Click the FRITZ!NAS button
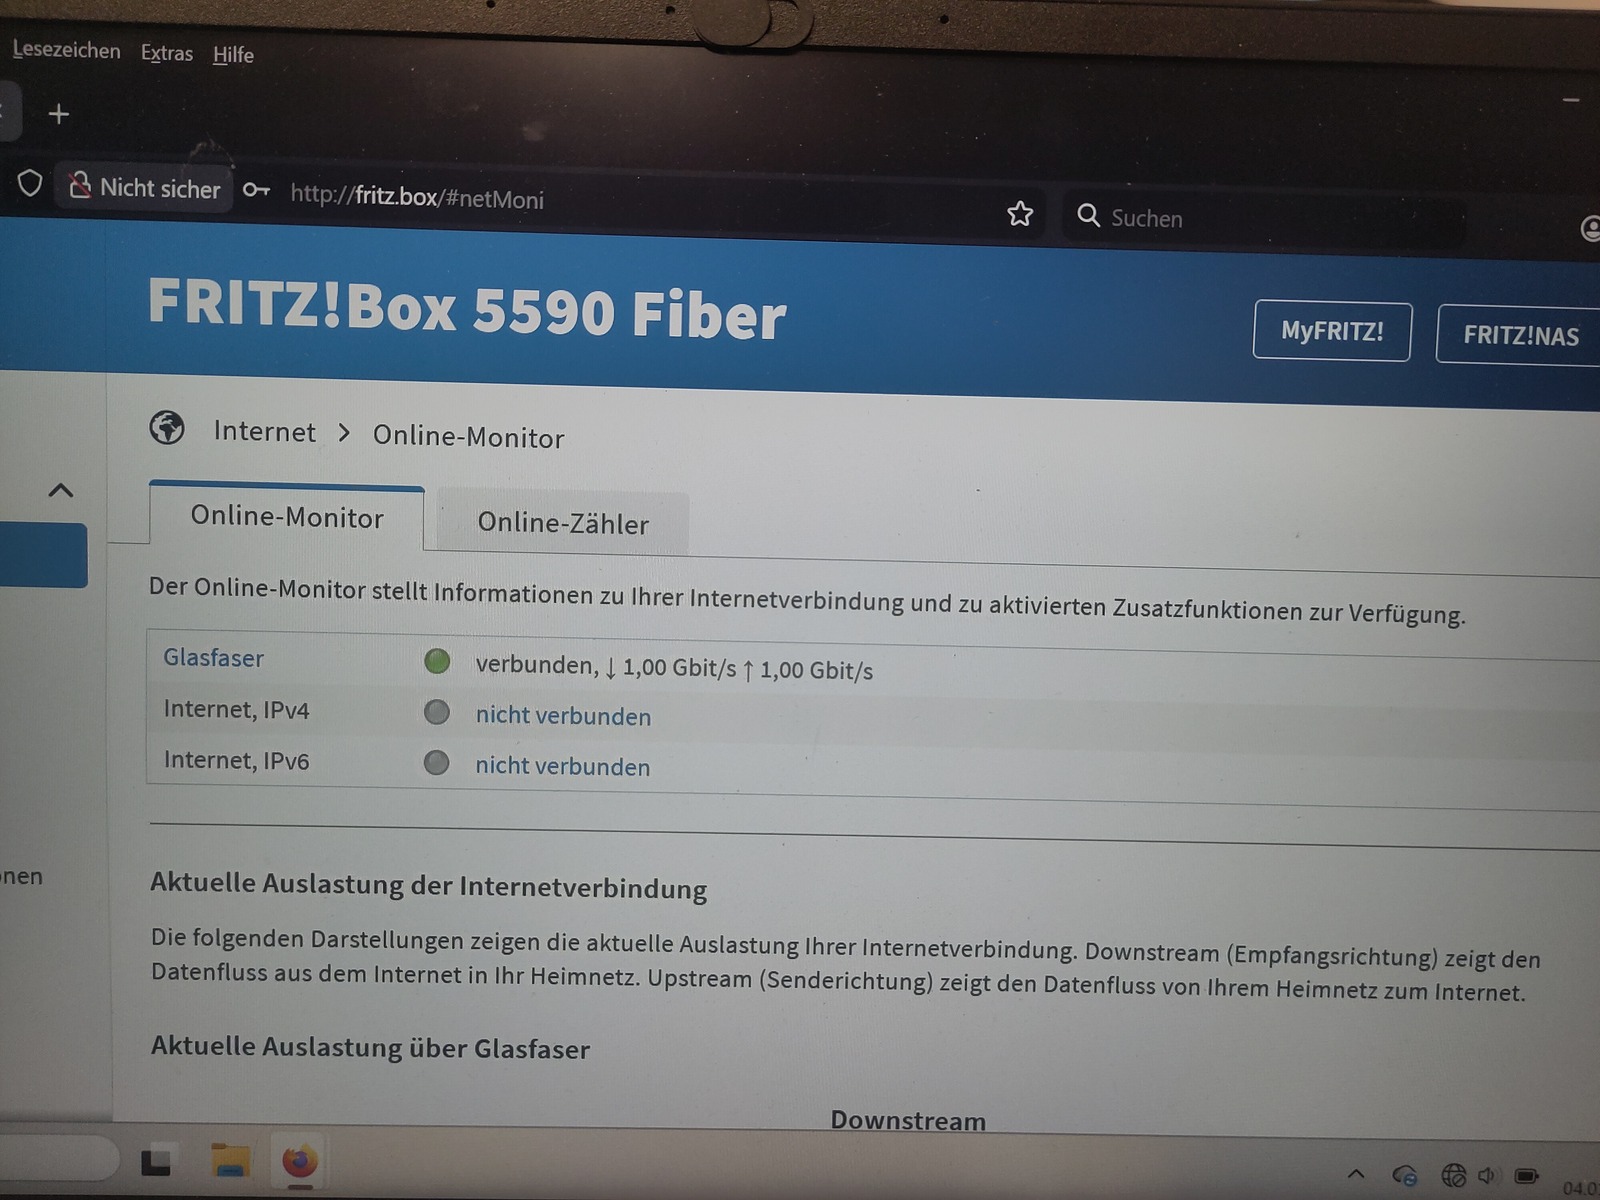This screenshot has width=1600, height=1200. pos(1520,335)
